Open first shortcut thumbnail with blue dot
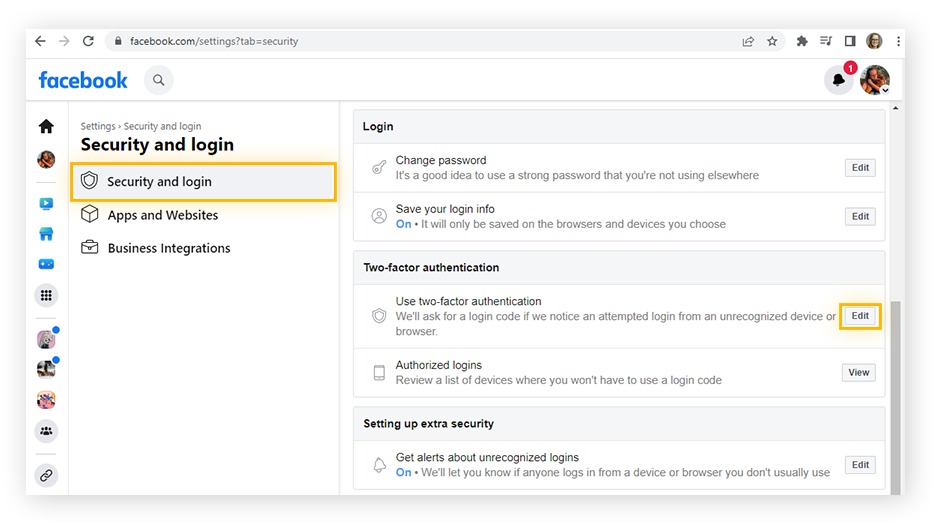 (x=46, y=340)
